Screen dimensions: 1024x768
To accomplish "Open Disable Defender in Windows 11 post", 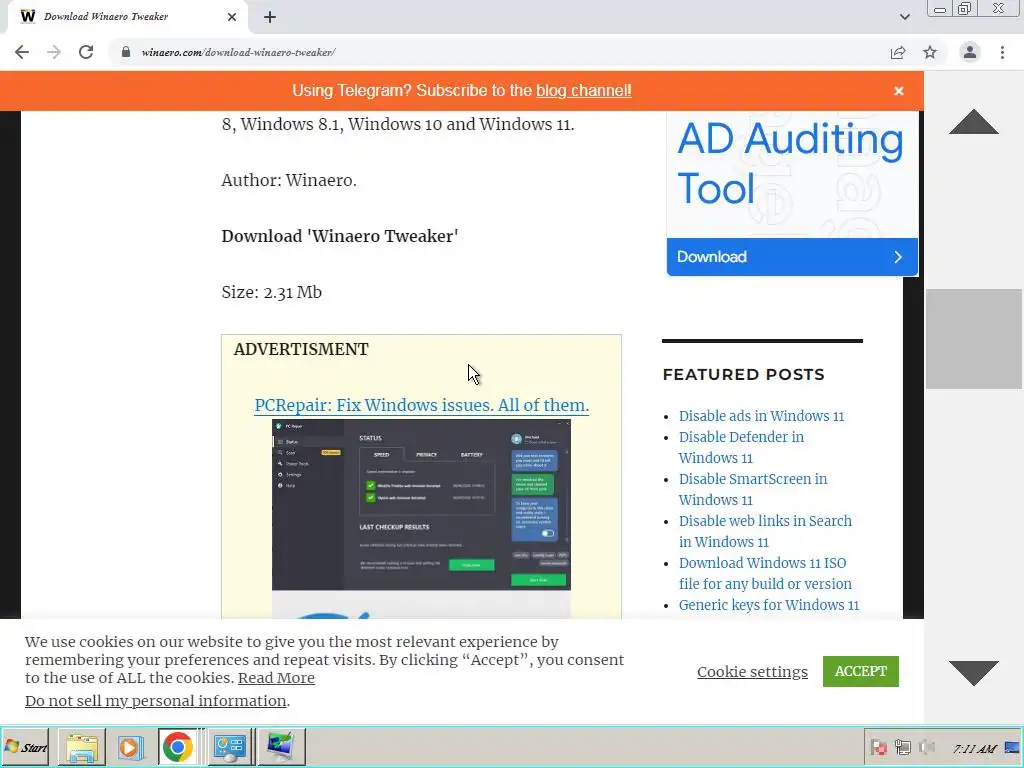I will (741, 447).
